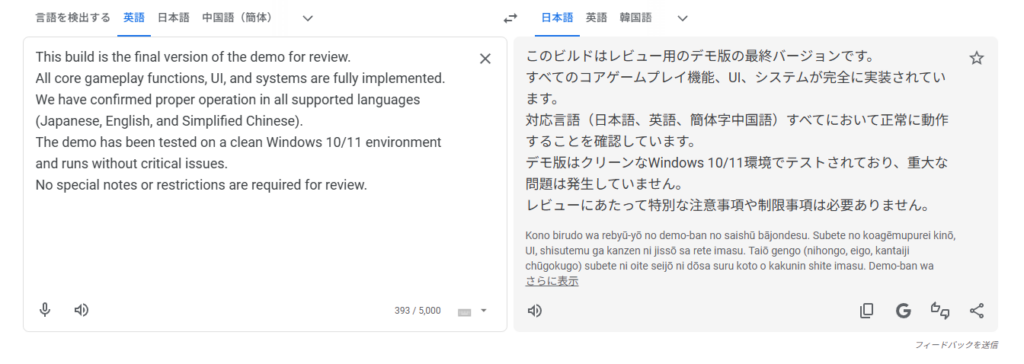Clear source text with the X icon
Screen dimensions: 1024x364
click(x=485, y=59)
